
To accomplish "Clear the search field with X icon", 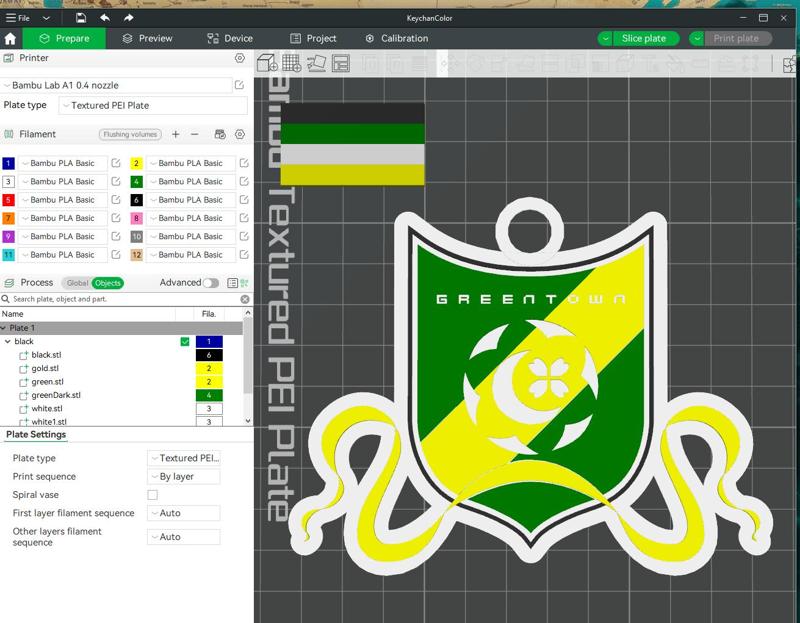I will pos(245,299).
